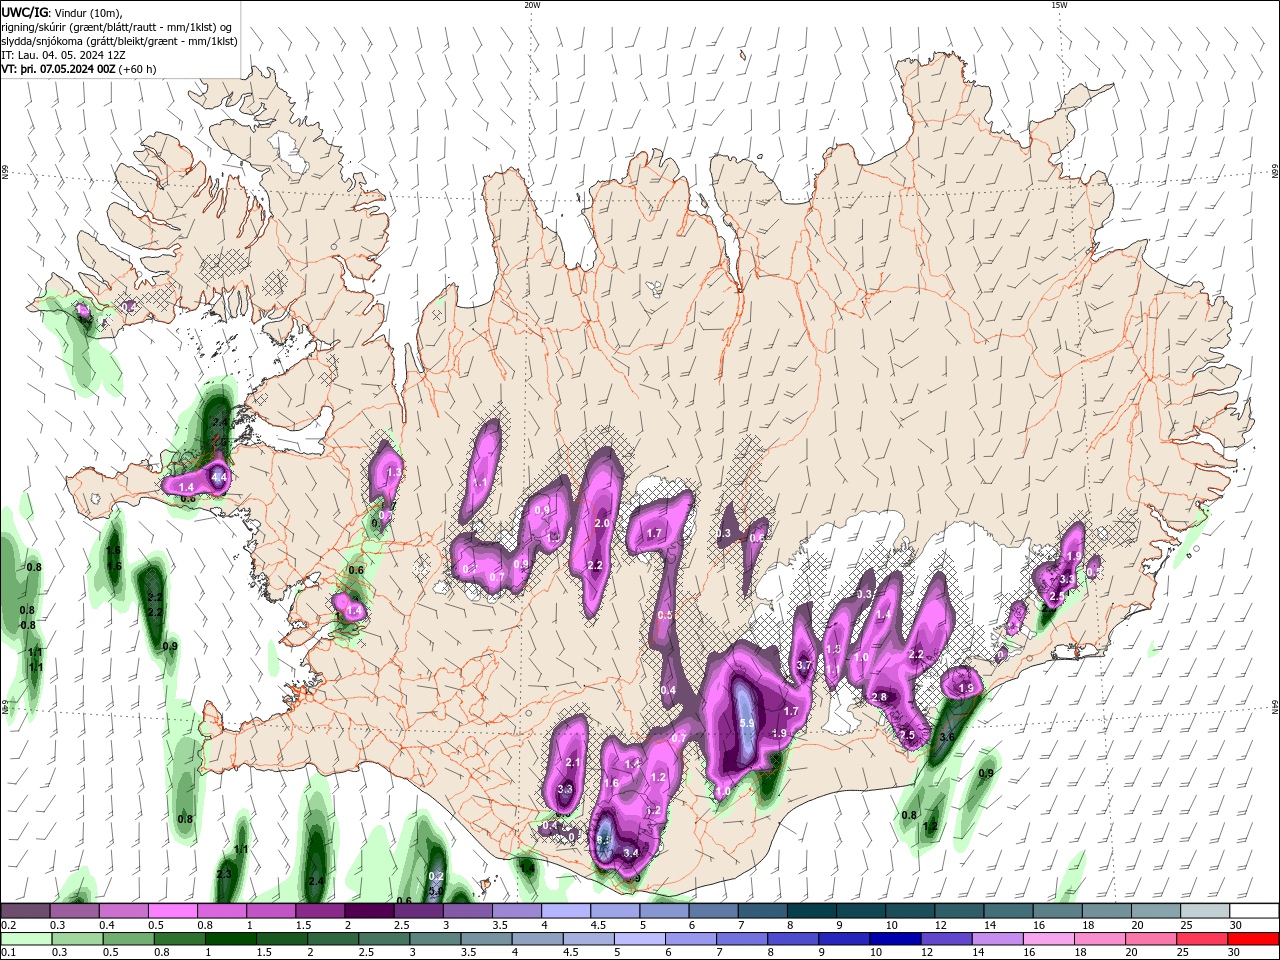
Task: Click the 5.9 precipitation value on the map
Action: point(746,723)
